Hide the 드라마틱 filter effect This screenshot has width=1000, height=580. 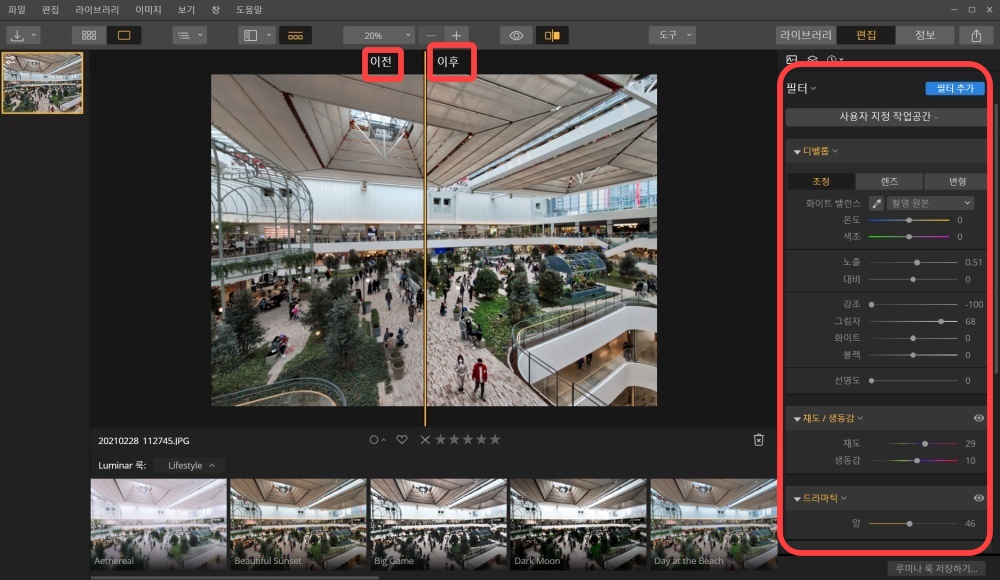click(978, 498)
